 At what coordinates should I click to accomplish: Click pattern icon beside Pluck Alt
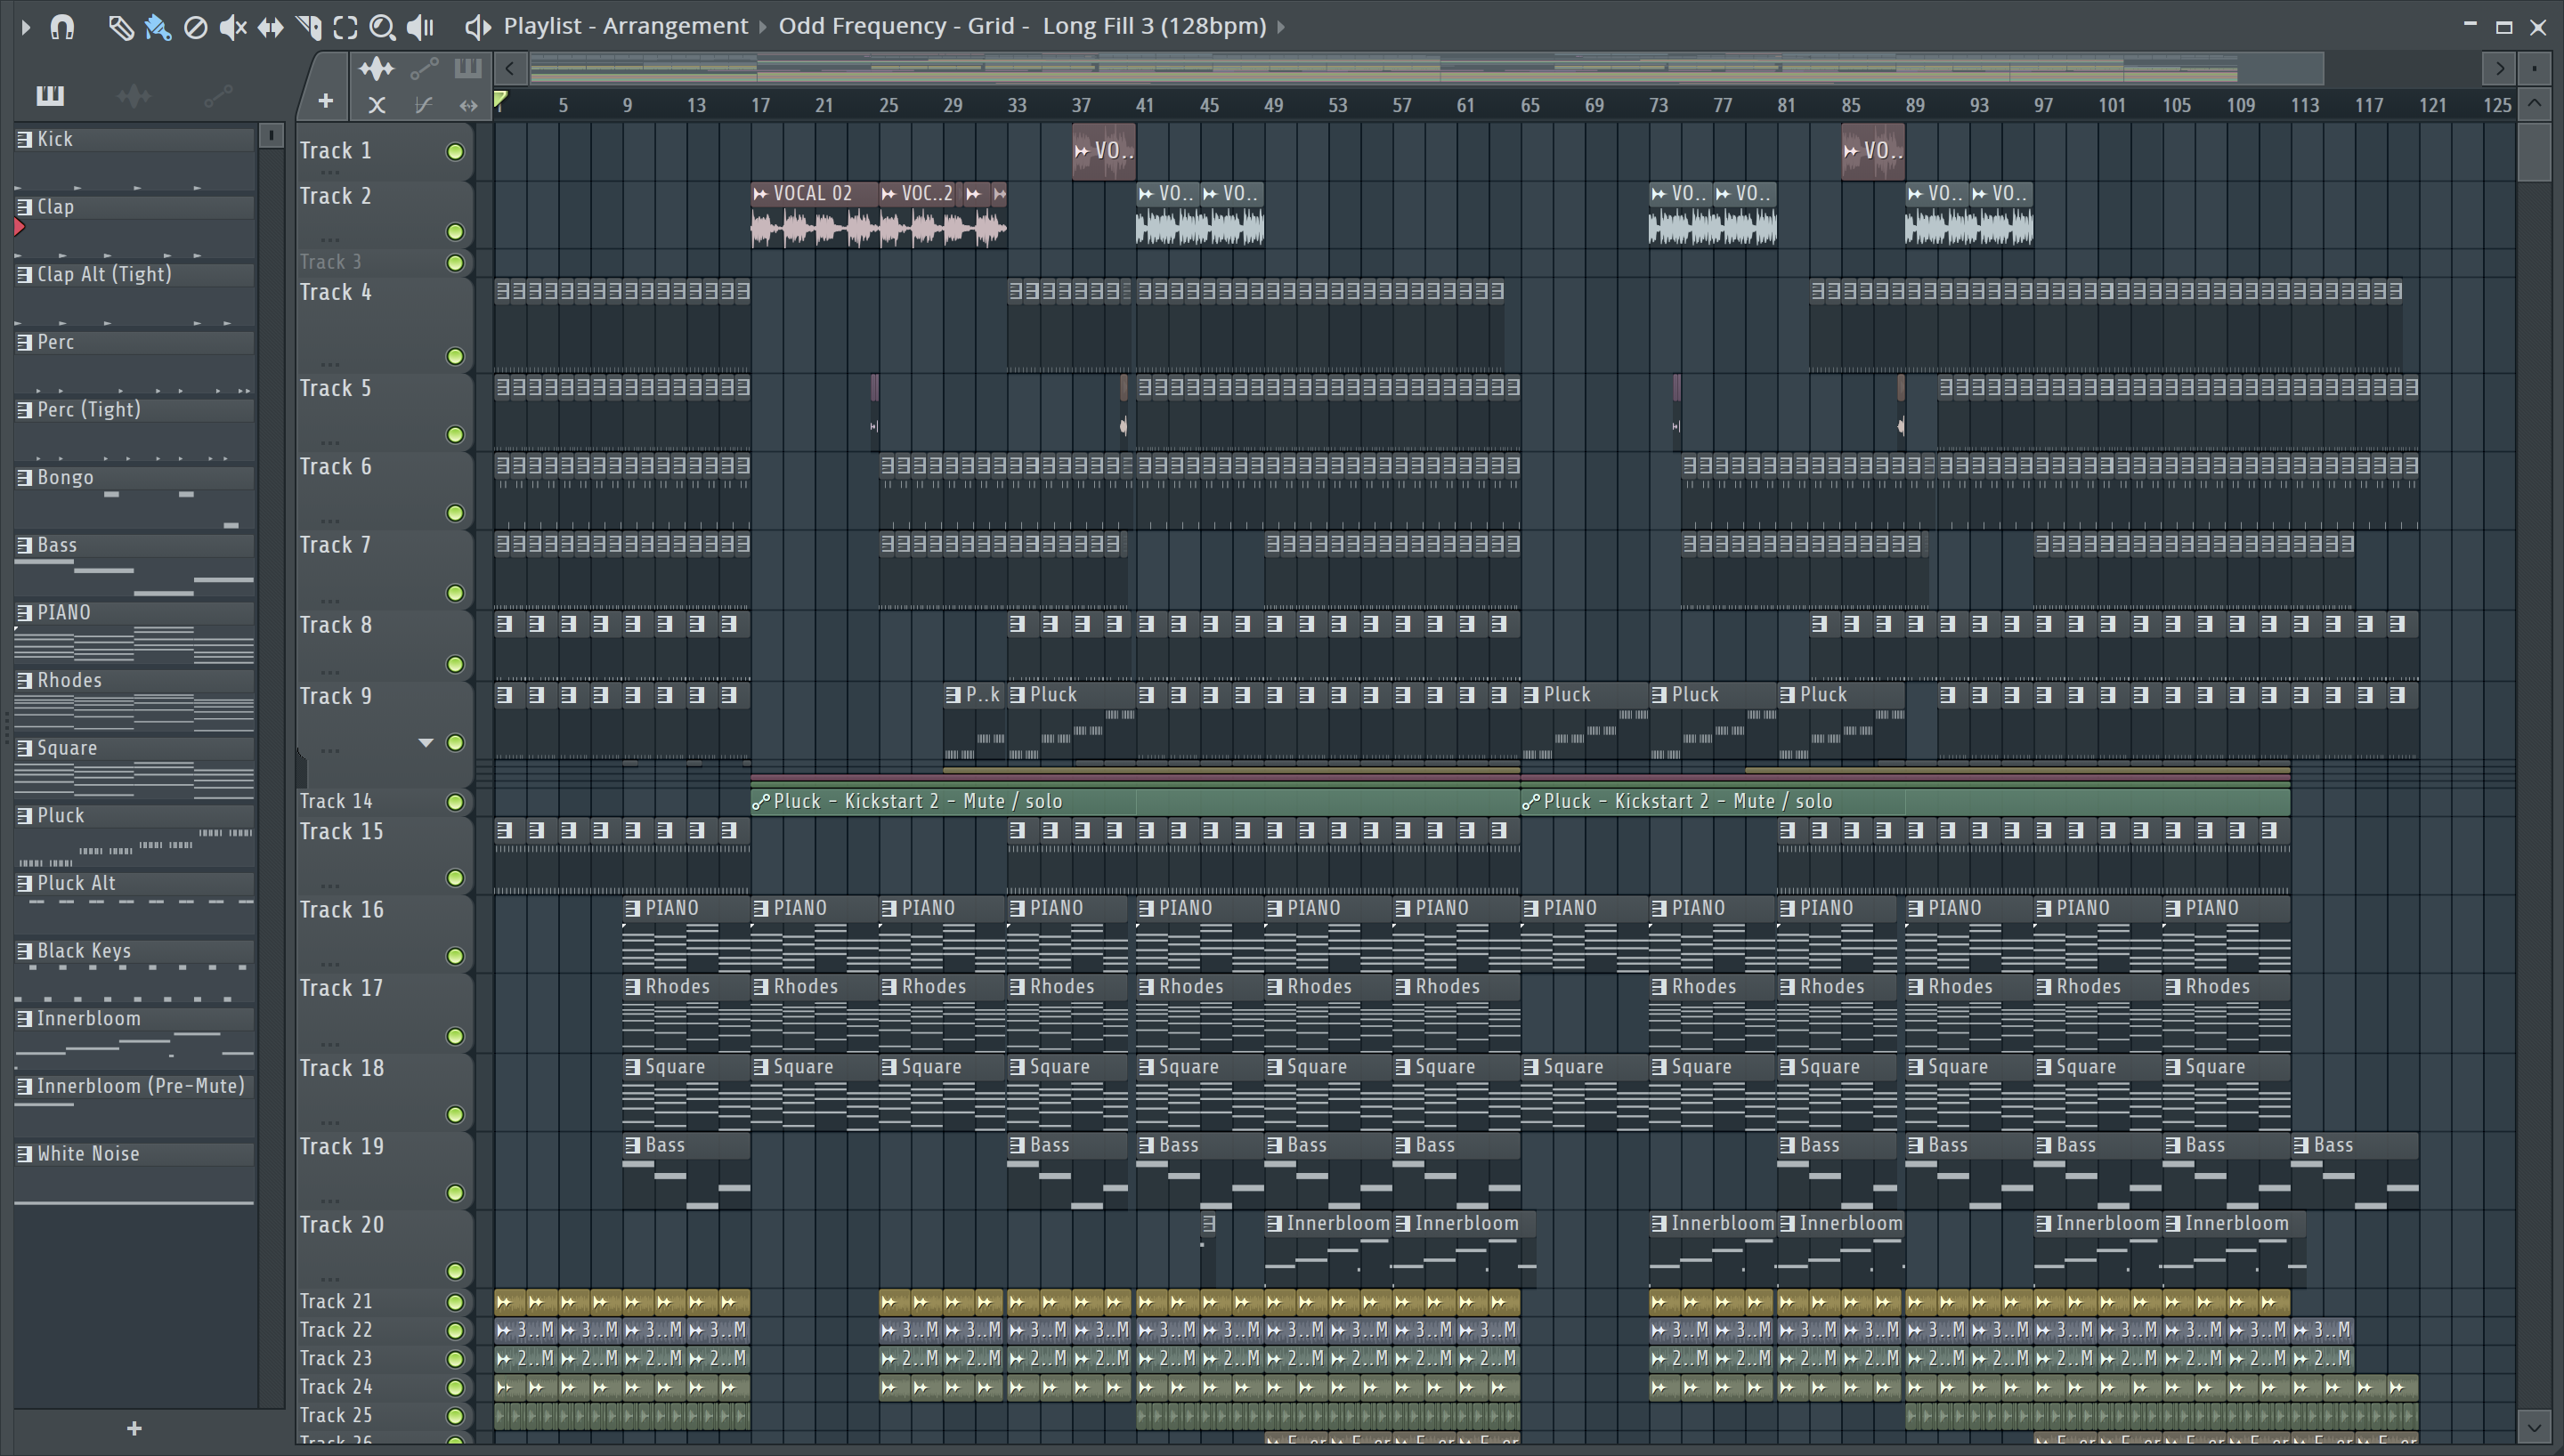(x=24, y=883)
